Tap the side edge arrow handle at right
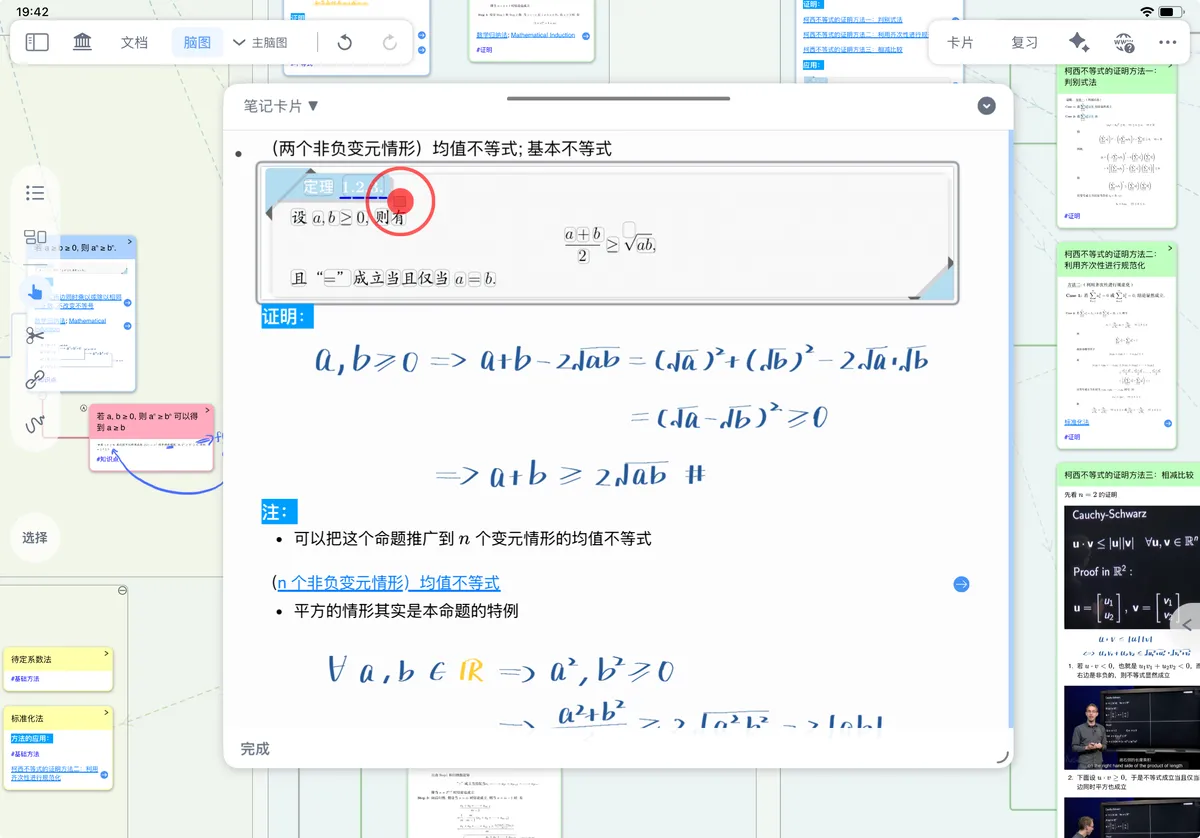 point(1187,625)
